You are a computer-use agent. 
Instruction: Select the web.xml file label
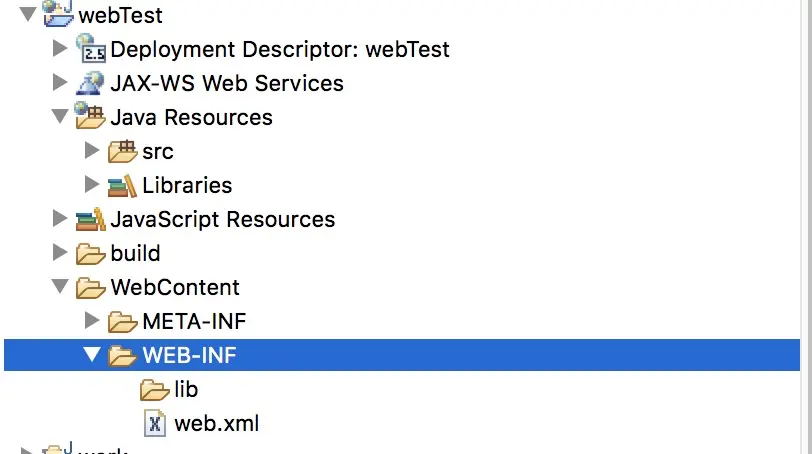216,423
